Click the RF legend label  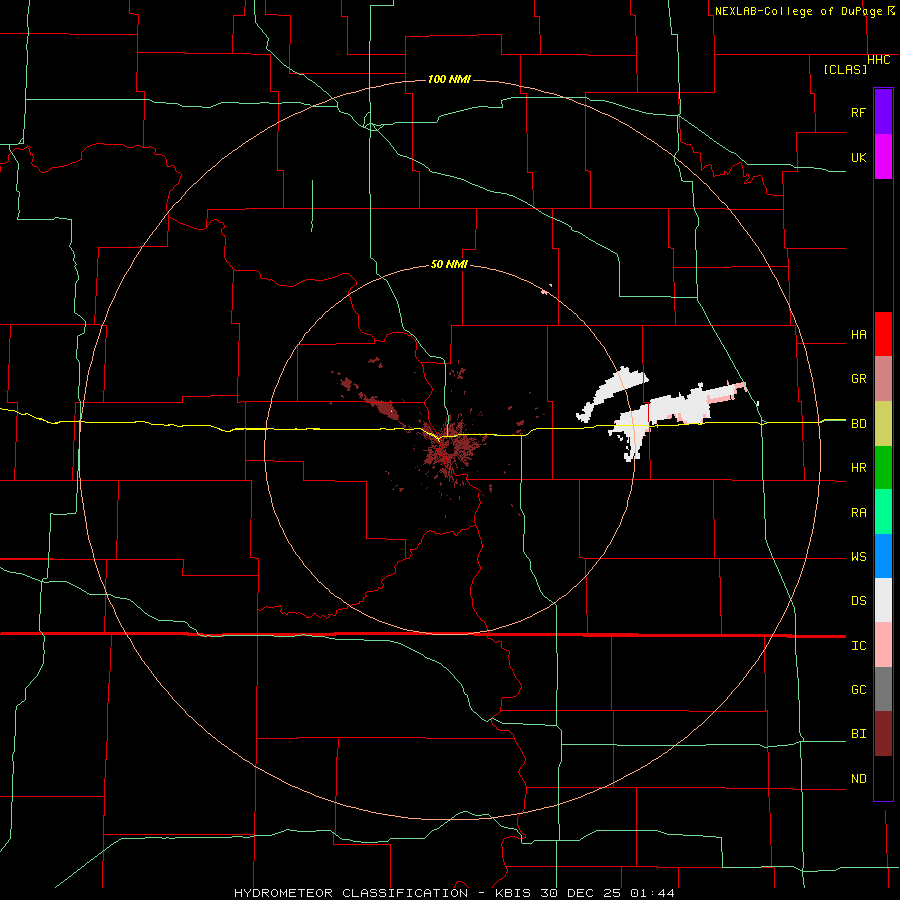click(x=858, y=112)
